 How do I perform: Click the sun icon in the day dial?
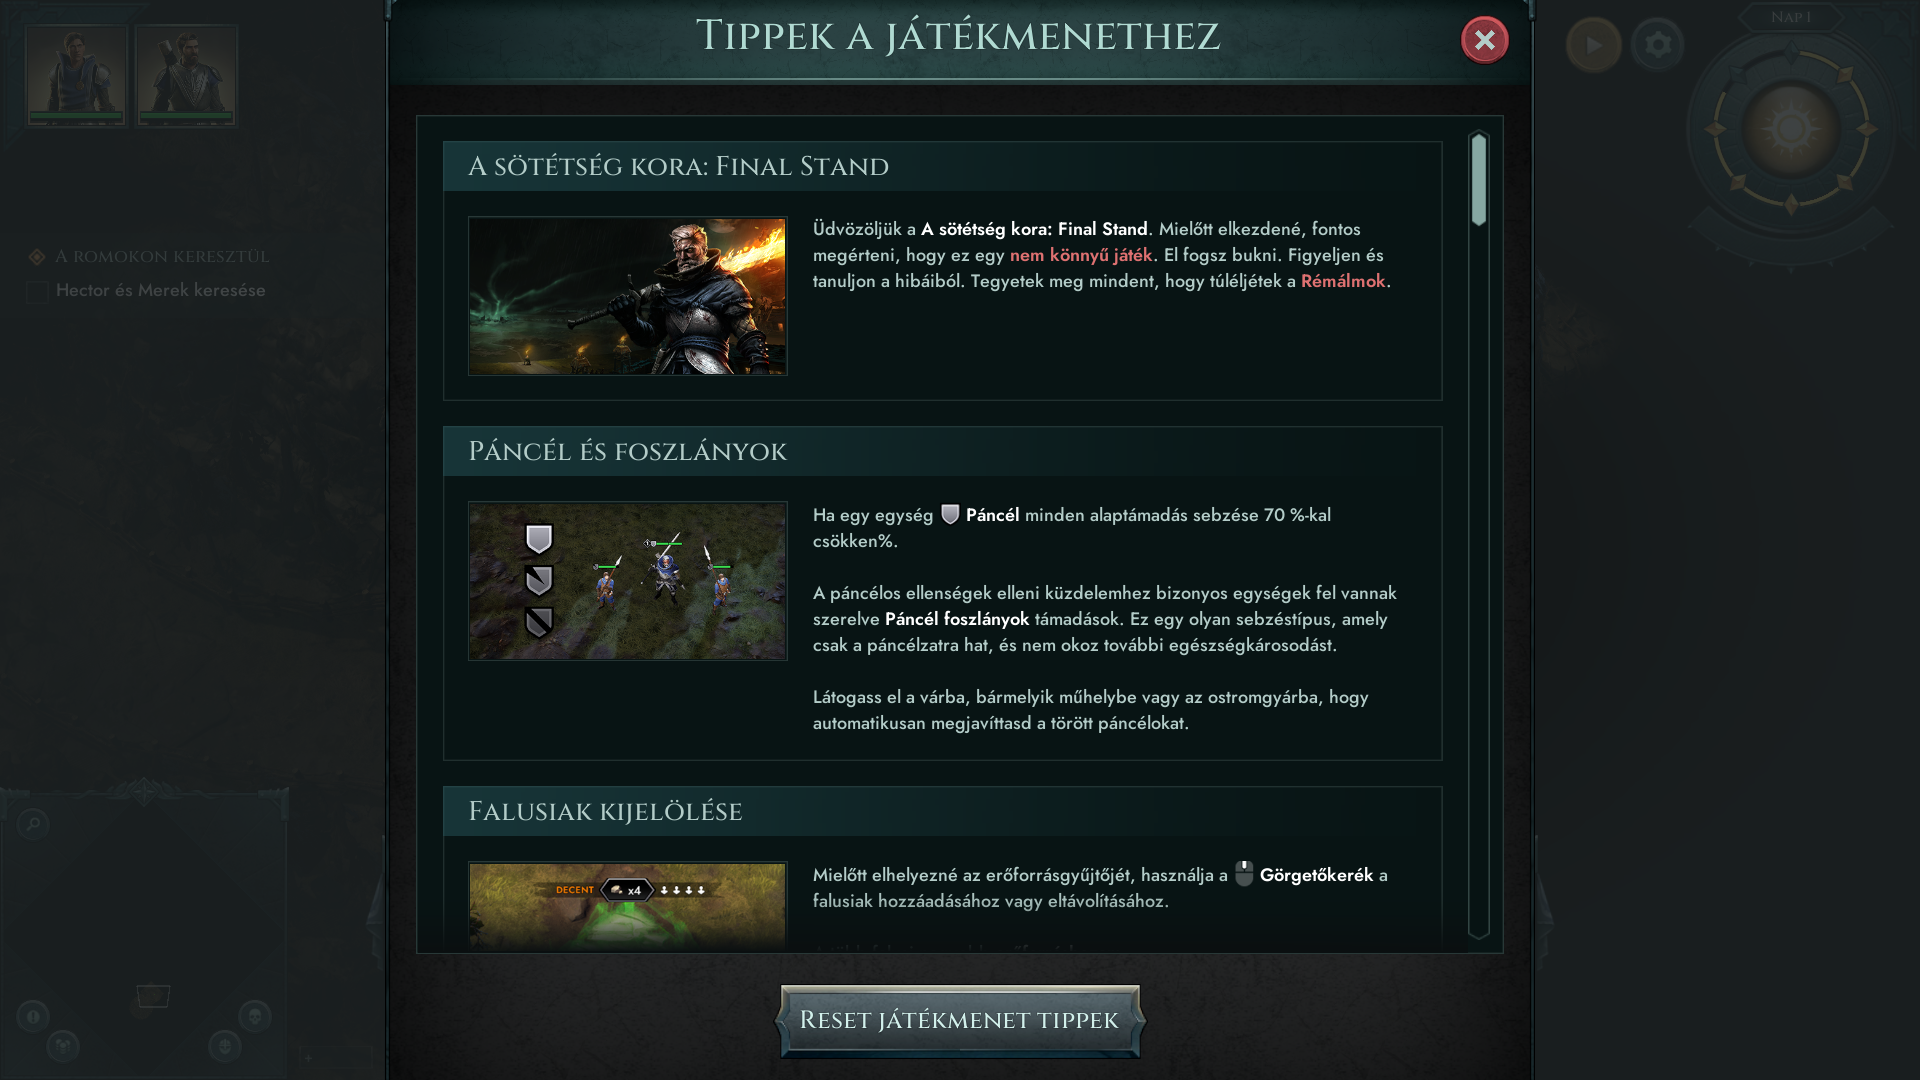pyautogui.click(x=1790, y=128)
